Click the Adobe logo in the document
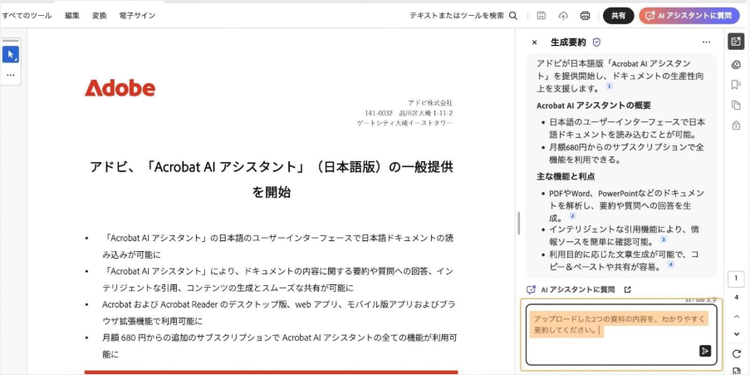This screenshot has width=750, height=375. 120,88
